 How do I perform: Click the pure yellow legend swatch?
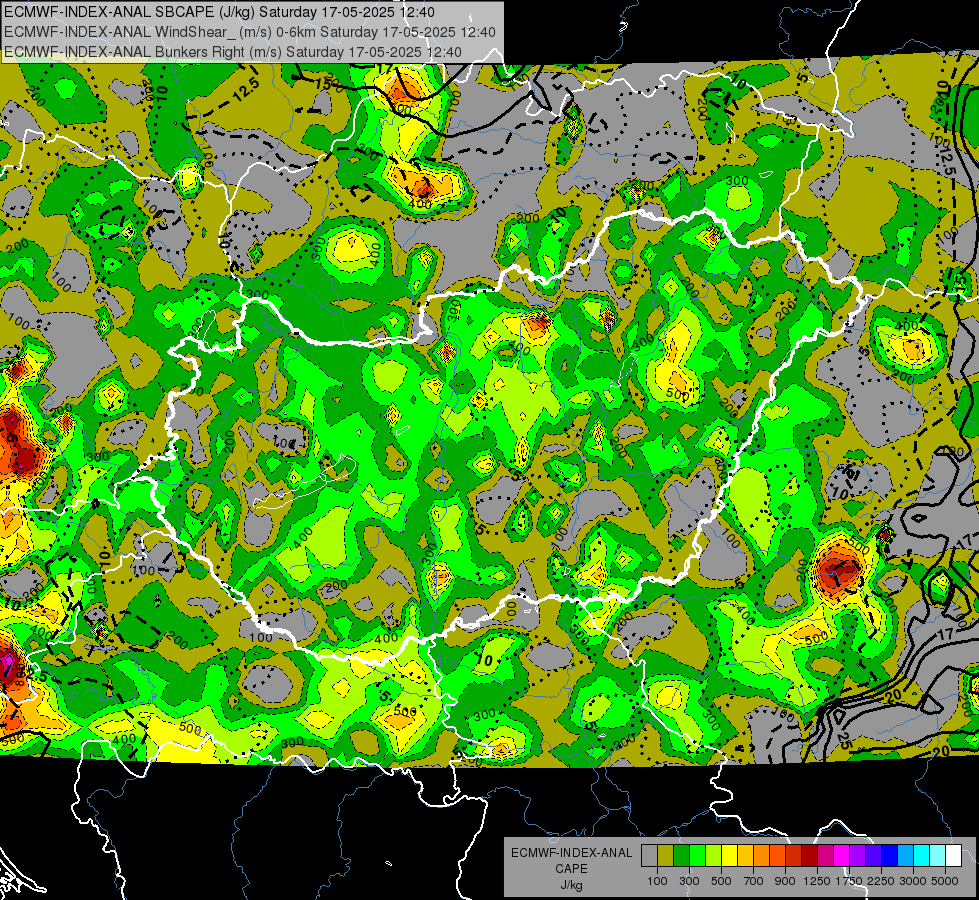(729, 856)
